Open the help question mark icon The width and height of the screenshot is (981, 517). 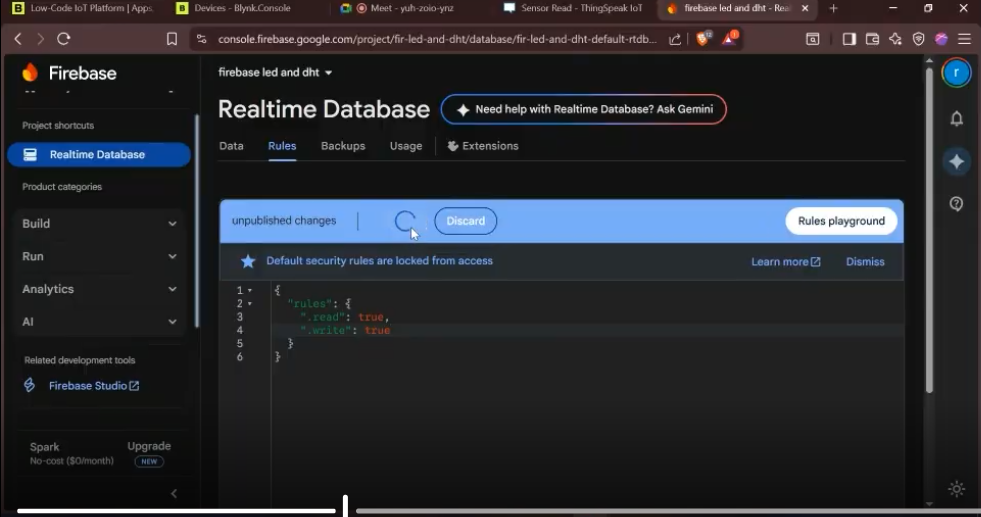click(956, 204)
